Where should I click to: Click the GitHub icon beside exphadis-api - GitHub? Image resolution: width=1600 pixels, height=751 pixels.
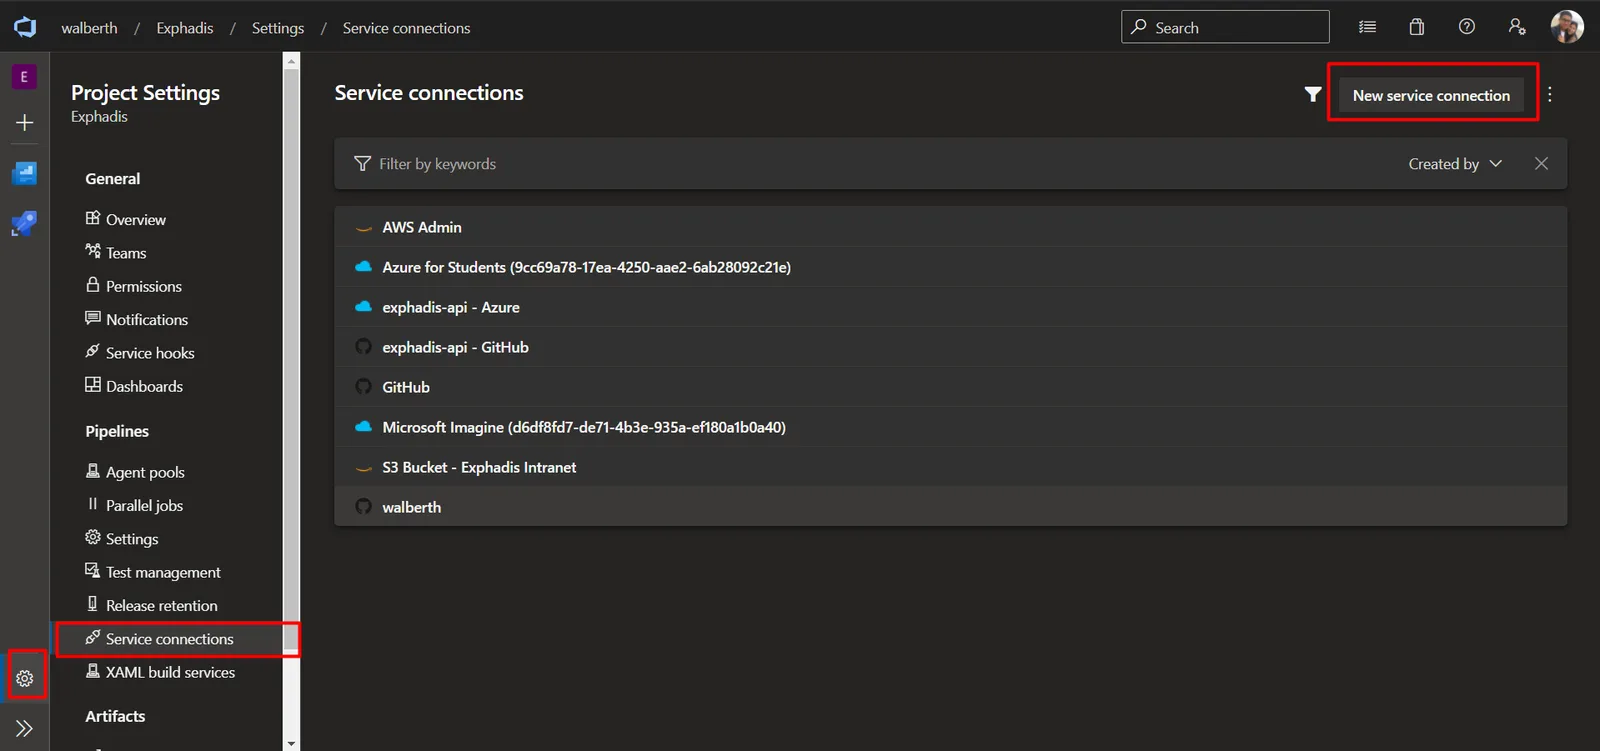point(363,347)
